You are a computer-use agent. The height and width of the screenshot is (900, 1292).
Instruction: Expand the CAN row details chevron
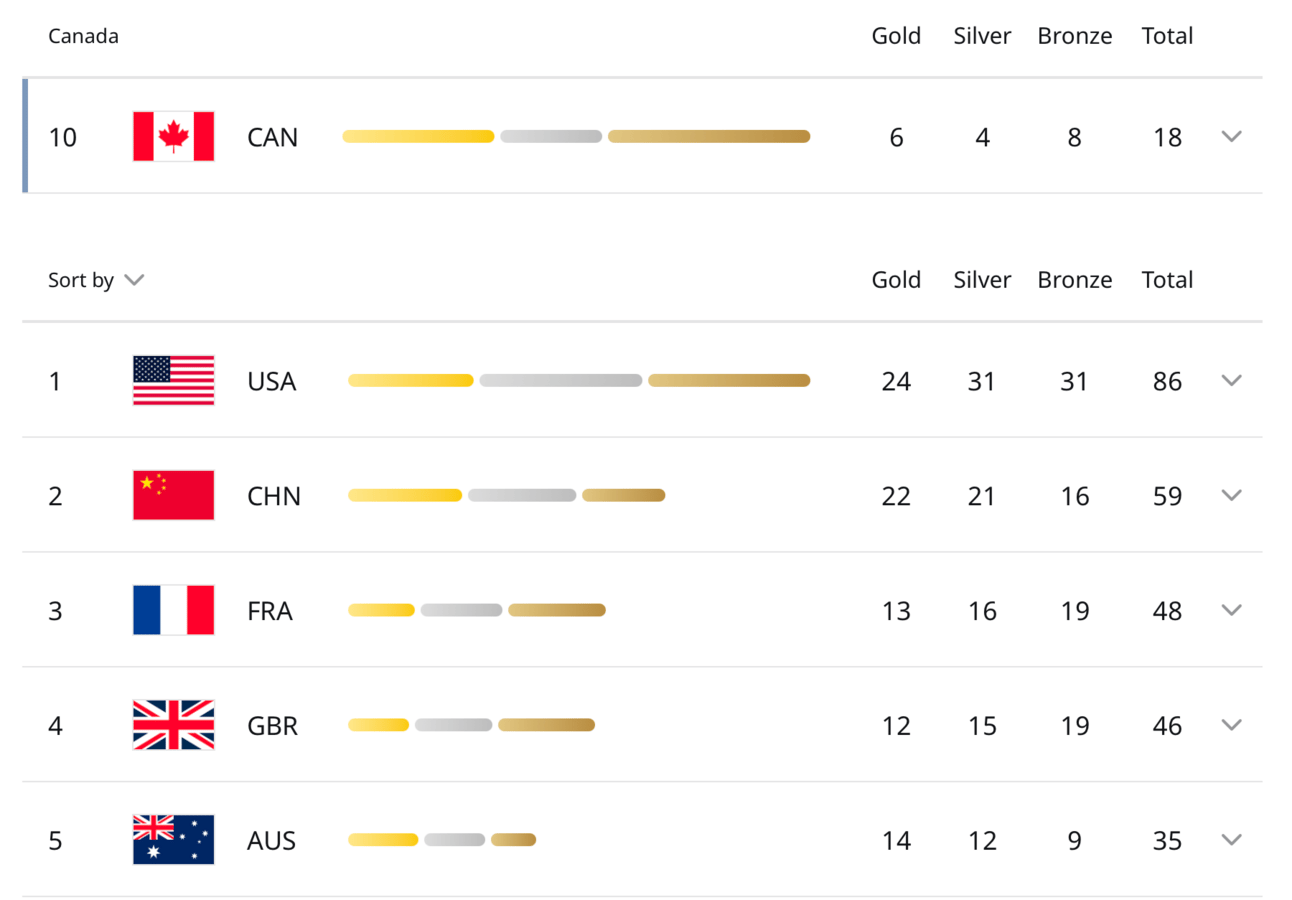click(x=1231, y=136)
